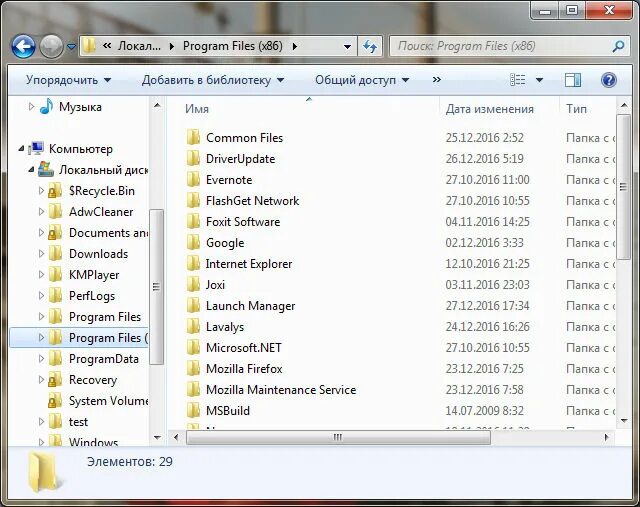The height and width of the screenshot is (507, 640).
Task: Refresh the Program Files (x86) folder
Action: click(370, 46)
